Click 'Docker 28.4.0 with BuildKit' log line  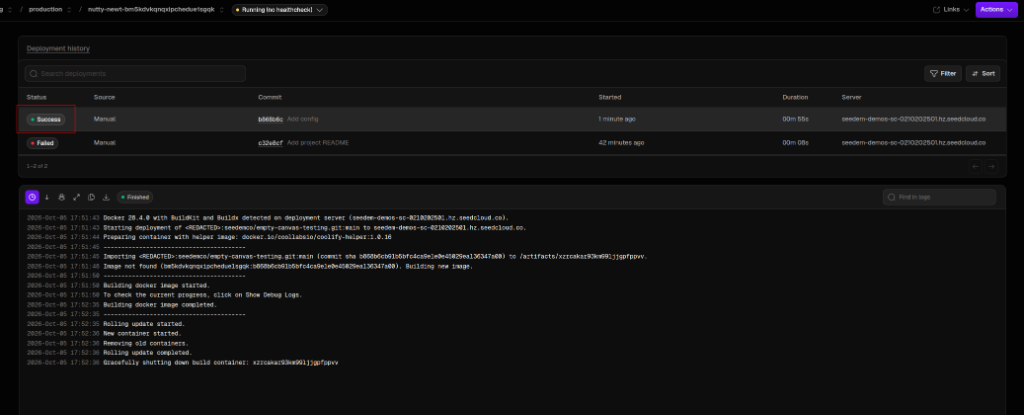click(x=306, y=218)
